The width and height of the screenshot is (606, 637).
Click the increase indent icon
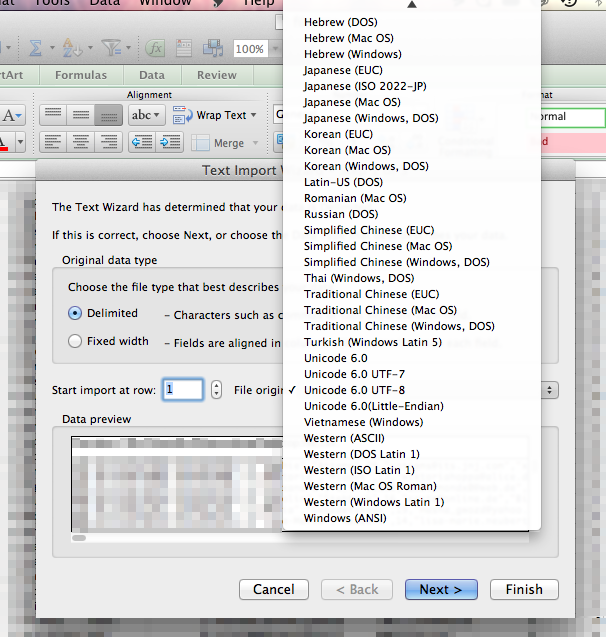tap(170, 142)
